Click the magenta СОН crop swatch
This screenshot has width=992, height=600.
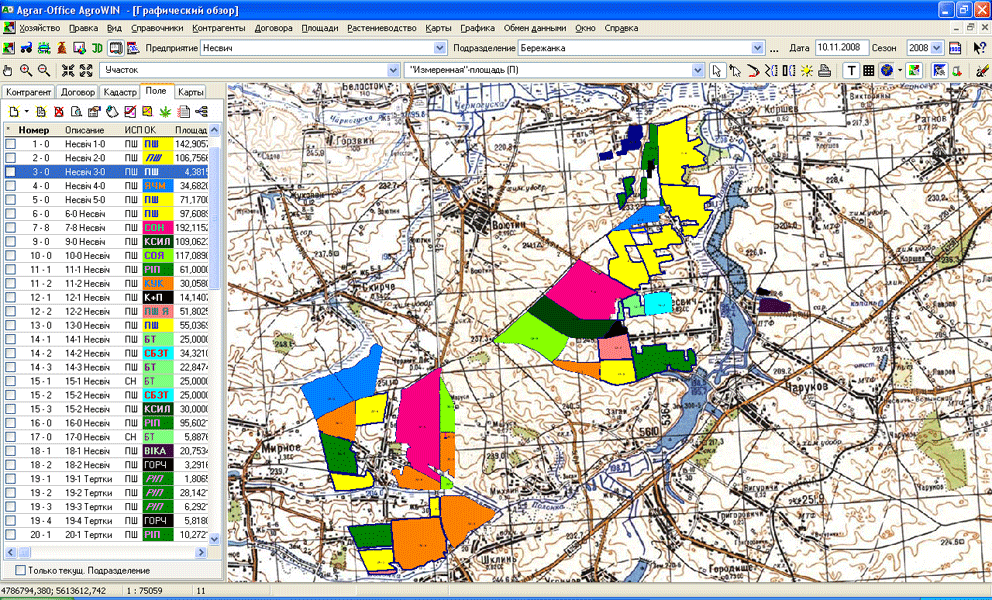click(x=158, y=227)
